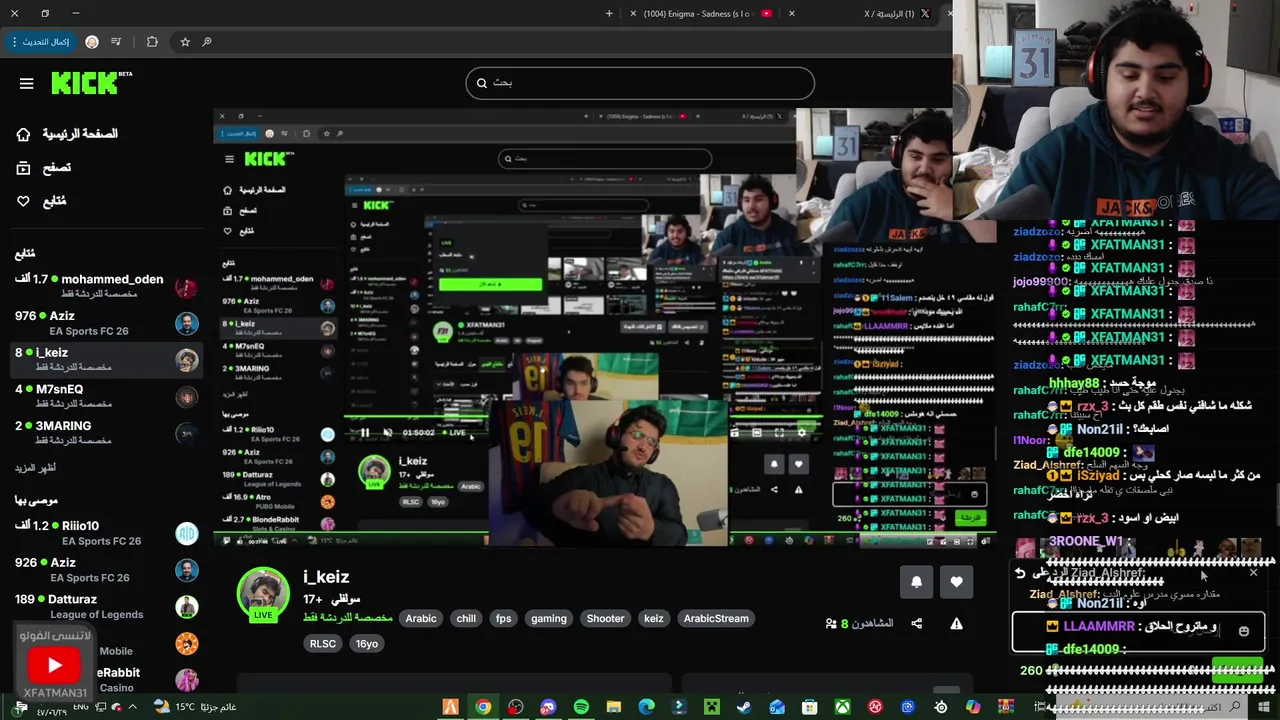Select the gaming tag
Image resolution: width=1280 pixels, height=720 pixels.
click(x=549, y=619)
